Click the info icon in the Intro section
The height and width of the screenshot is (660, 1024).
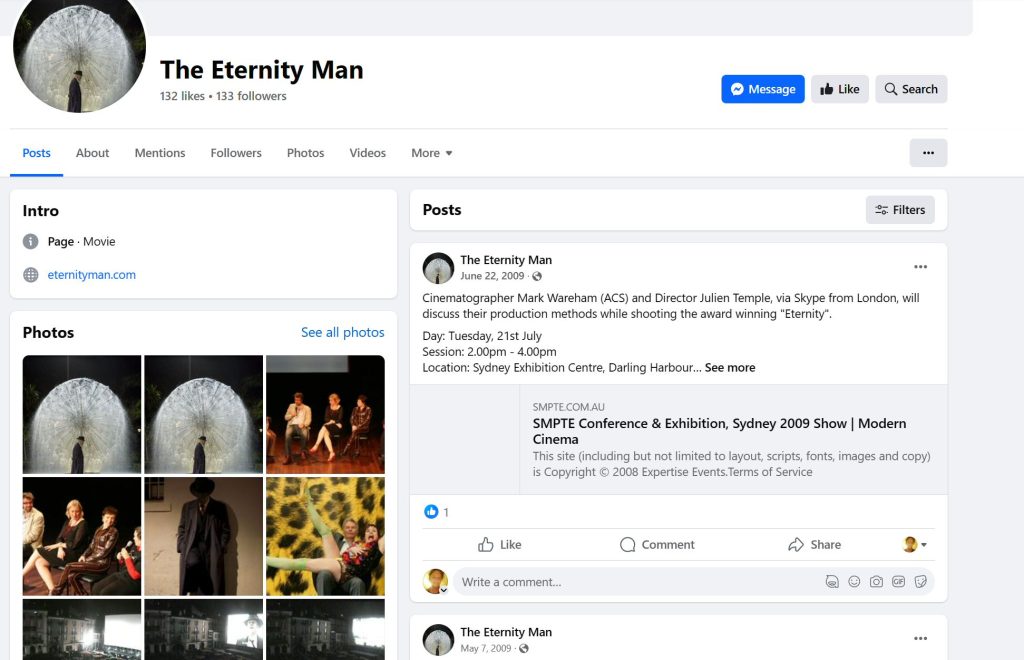31,242
